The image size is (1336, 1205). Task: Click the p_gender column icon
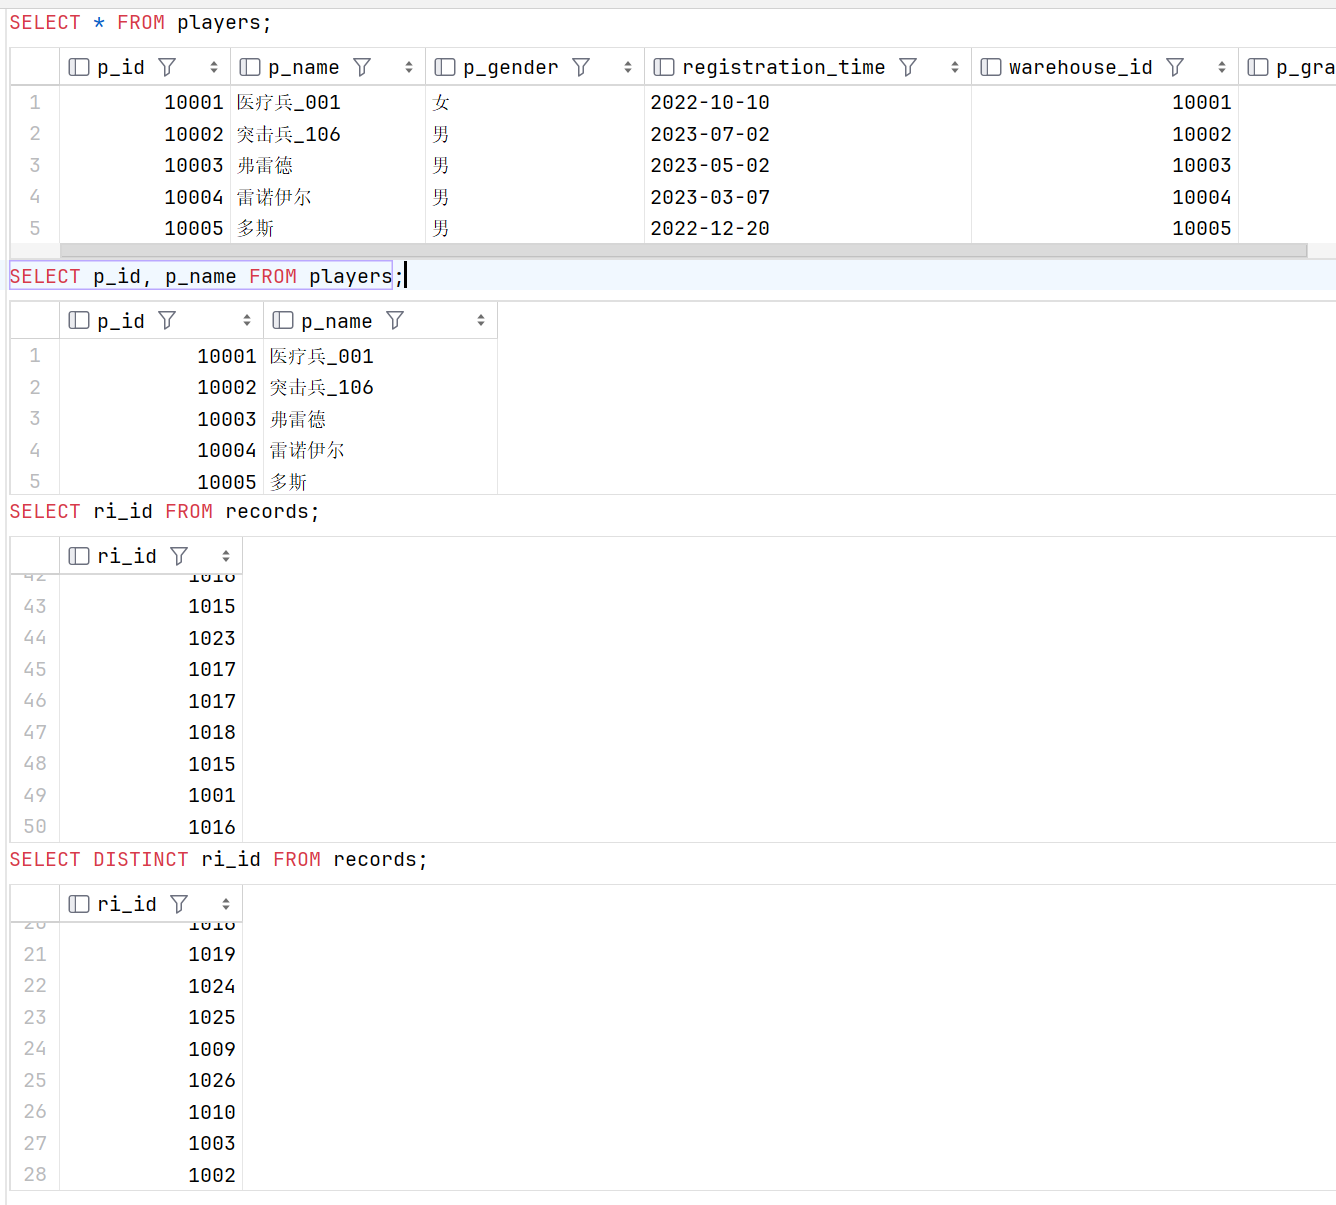coord(445,67)
